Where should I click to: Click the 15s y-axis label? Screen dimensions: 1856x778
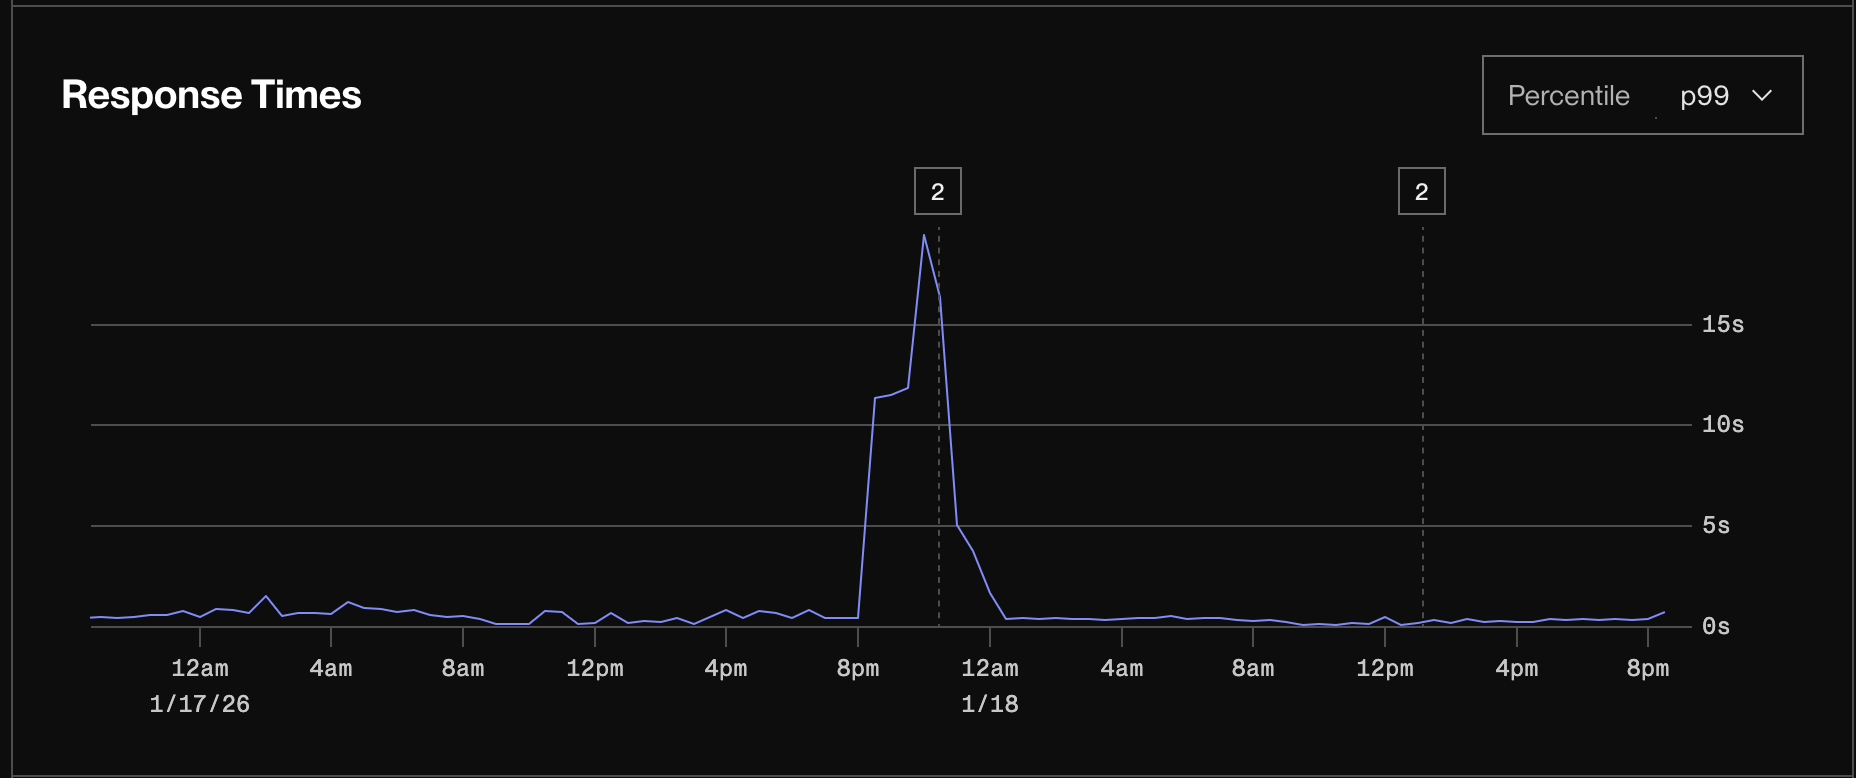click(1722, 324)
